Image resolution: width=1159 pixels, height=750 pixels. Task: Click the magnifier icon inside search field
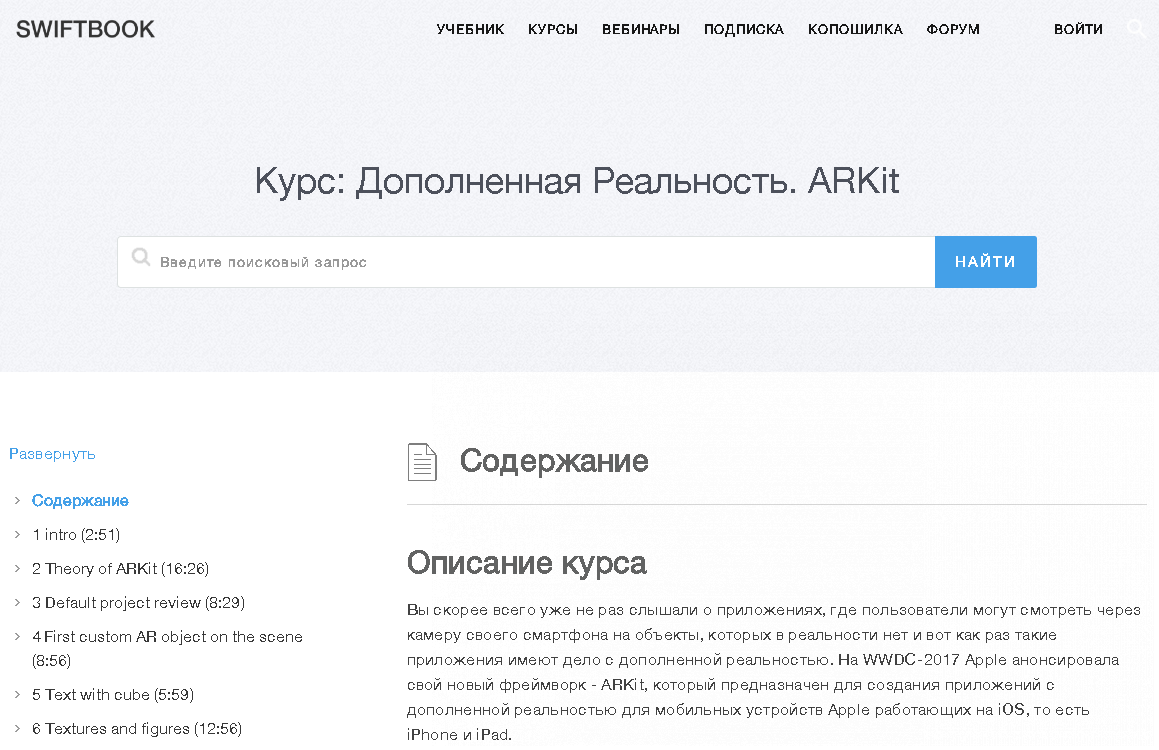pyautogui.click(x=141, y=260)
